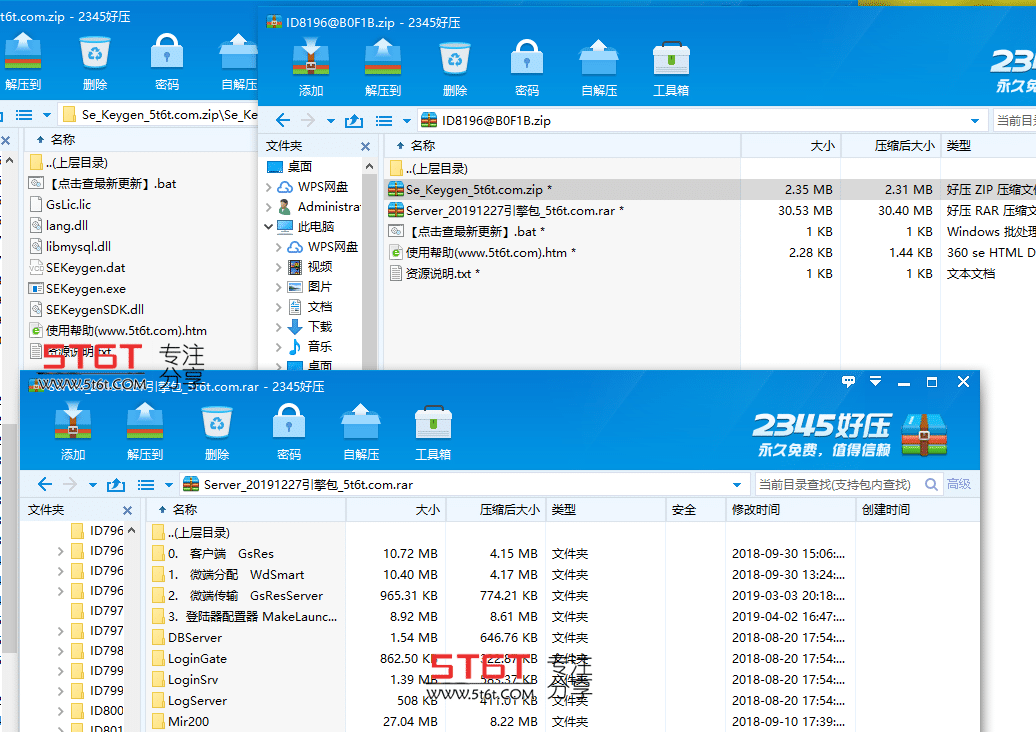Open 工具箱 in Server rar window
The height and width of the screenshot is (732, 1036).
(x=433, y=422)
